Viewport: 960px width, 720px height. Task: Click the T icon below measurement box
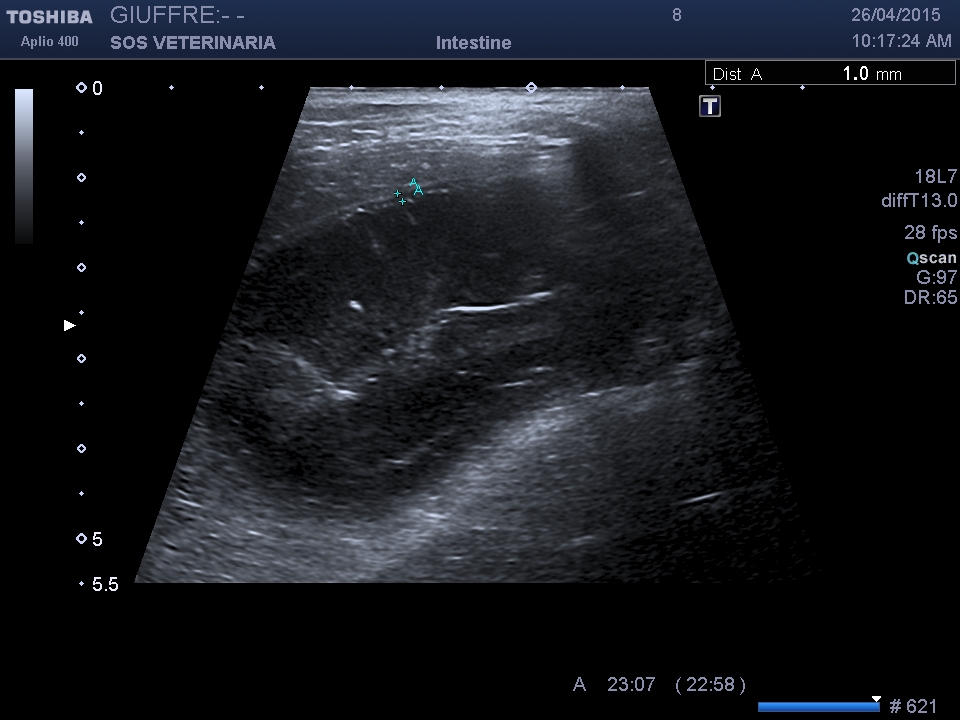click(710, 106)
